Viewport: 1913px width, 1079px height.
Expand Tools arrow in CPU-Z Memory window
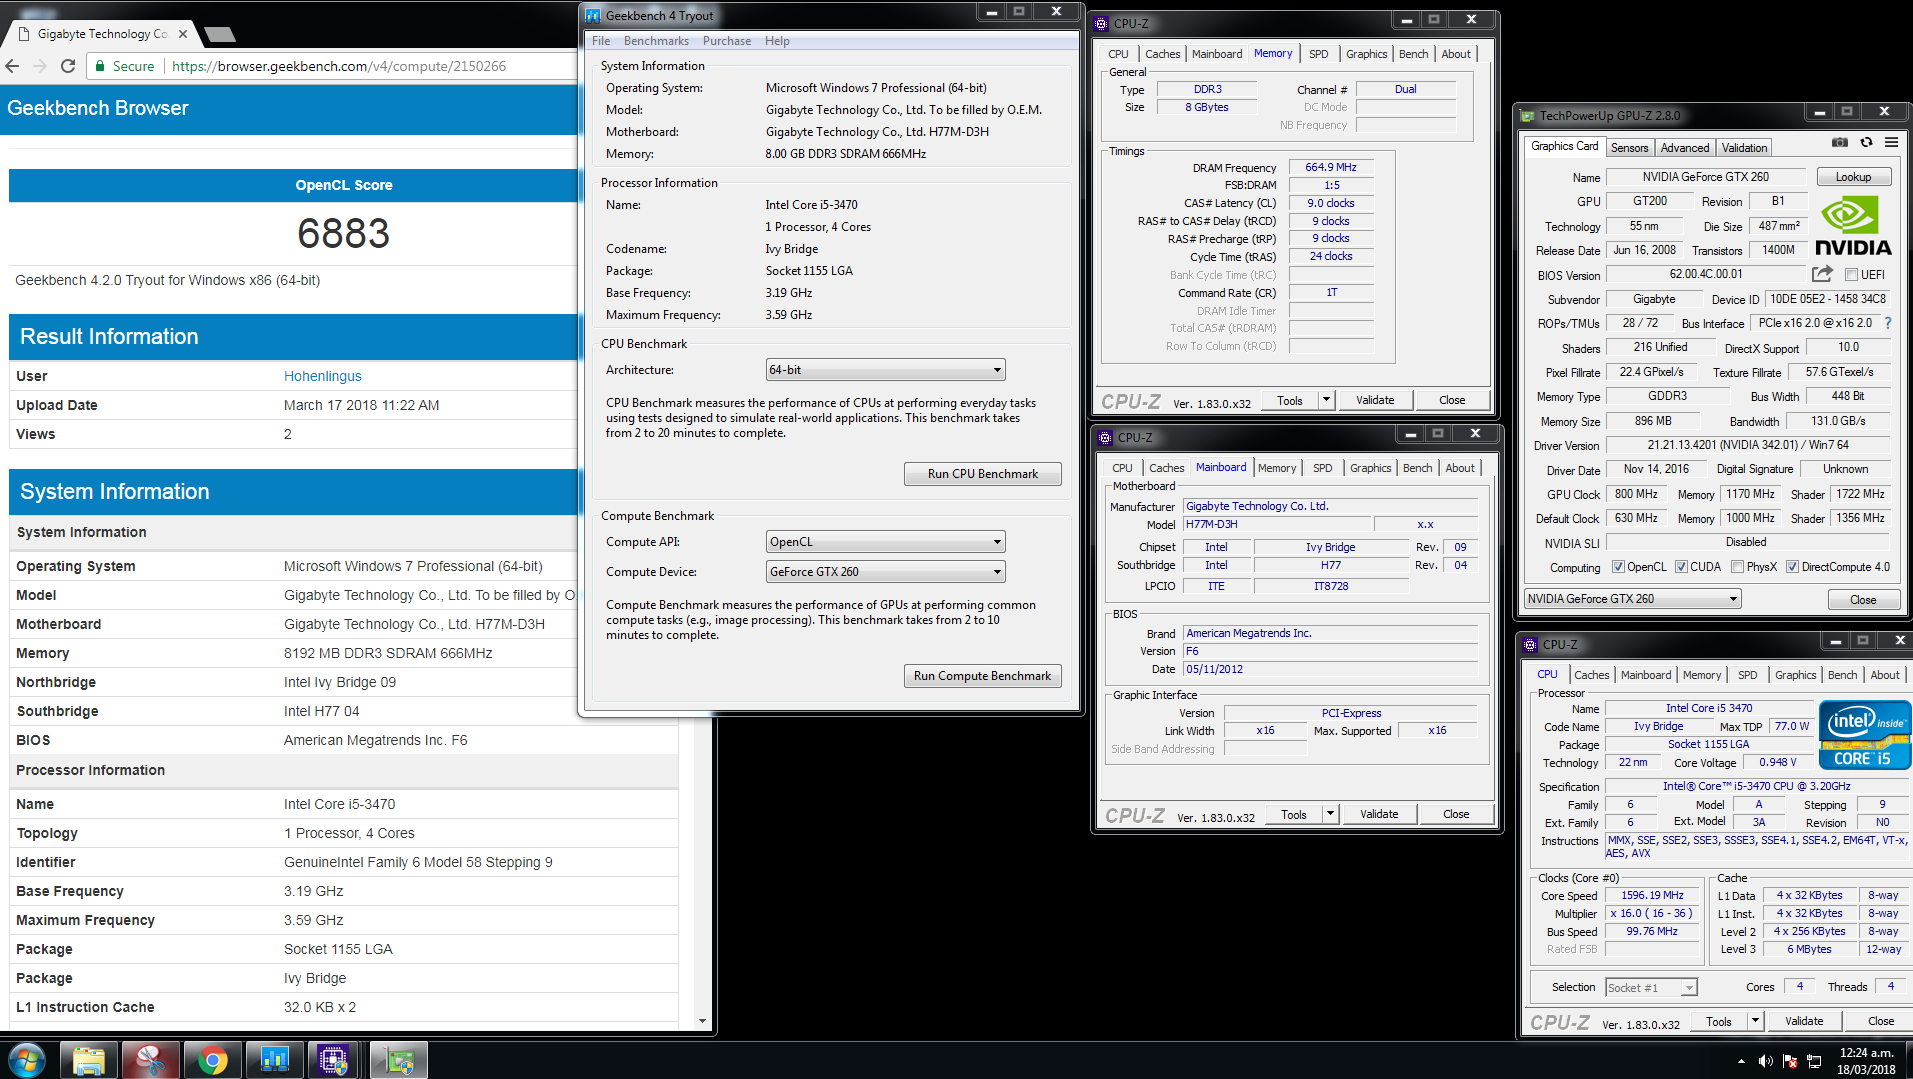1326,400
